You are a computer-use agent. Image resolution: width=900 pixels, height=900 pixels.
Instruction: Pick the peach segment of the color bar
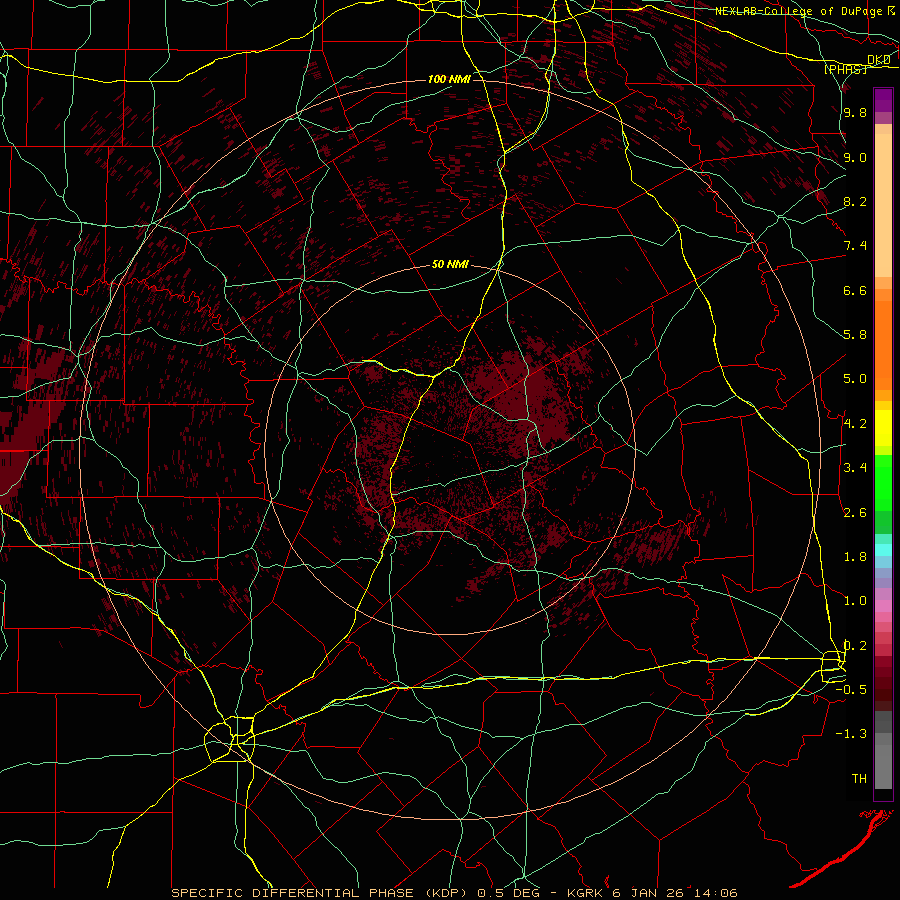[x=883, y=205]
